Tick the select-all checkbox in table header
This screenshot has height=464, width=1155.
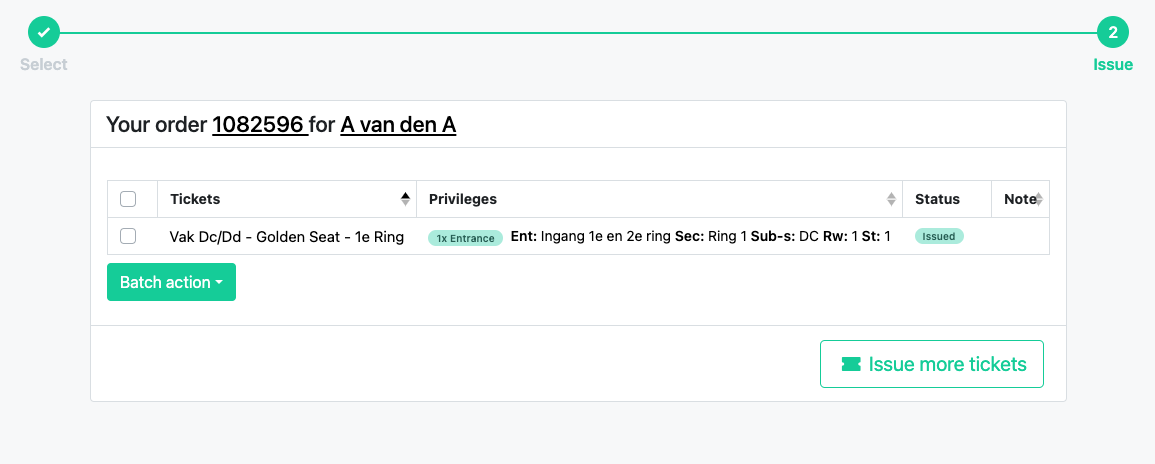point(128,199)
